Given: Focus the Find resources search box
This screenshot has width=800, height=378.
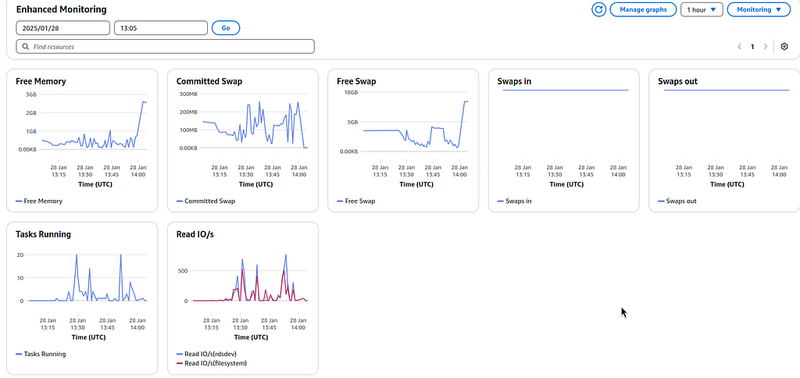Looking at the screenshot, I should 165,46.
